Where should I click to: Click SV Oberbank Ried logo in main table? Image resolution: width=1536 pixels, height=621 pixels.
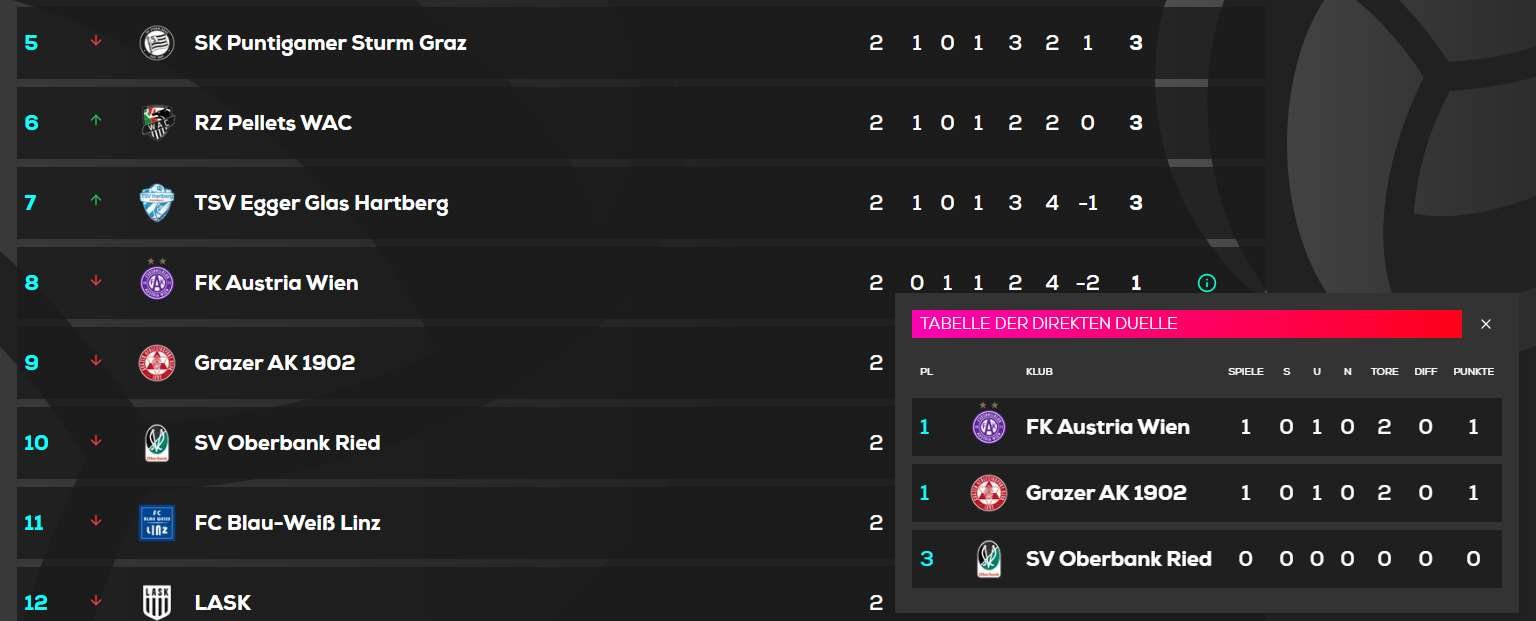156,443
